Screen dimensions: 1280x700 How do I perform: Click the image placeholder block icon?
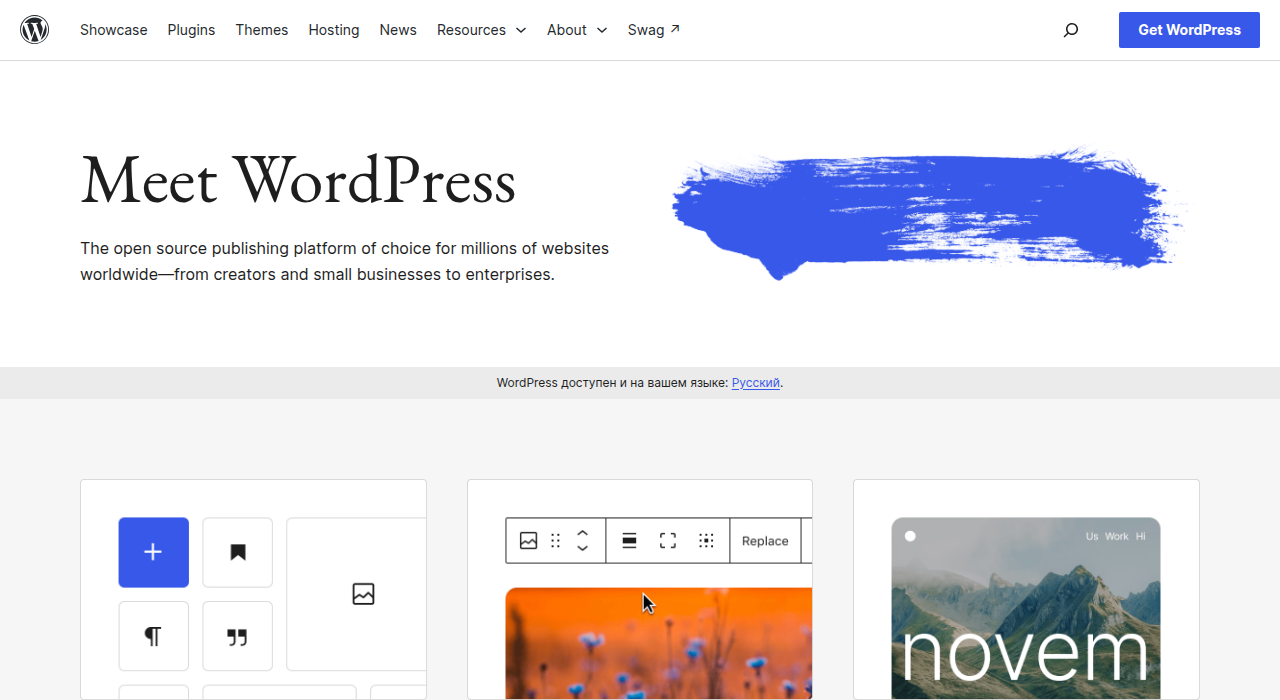(x=363, y=594)
